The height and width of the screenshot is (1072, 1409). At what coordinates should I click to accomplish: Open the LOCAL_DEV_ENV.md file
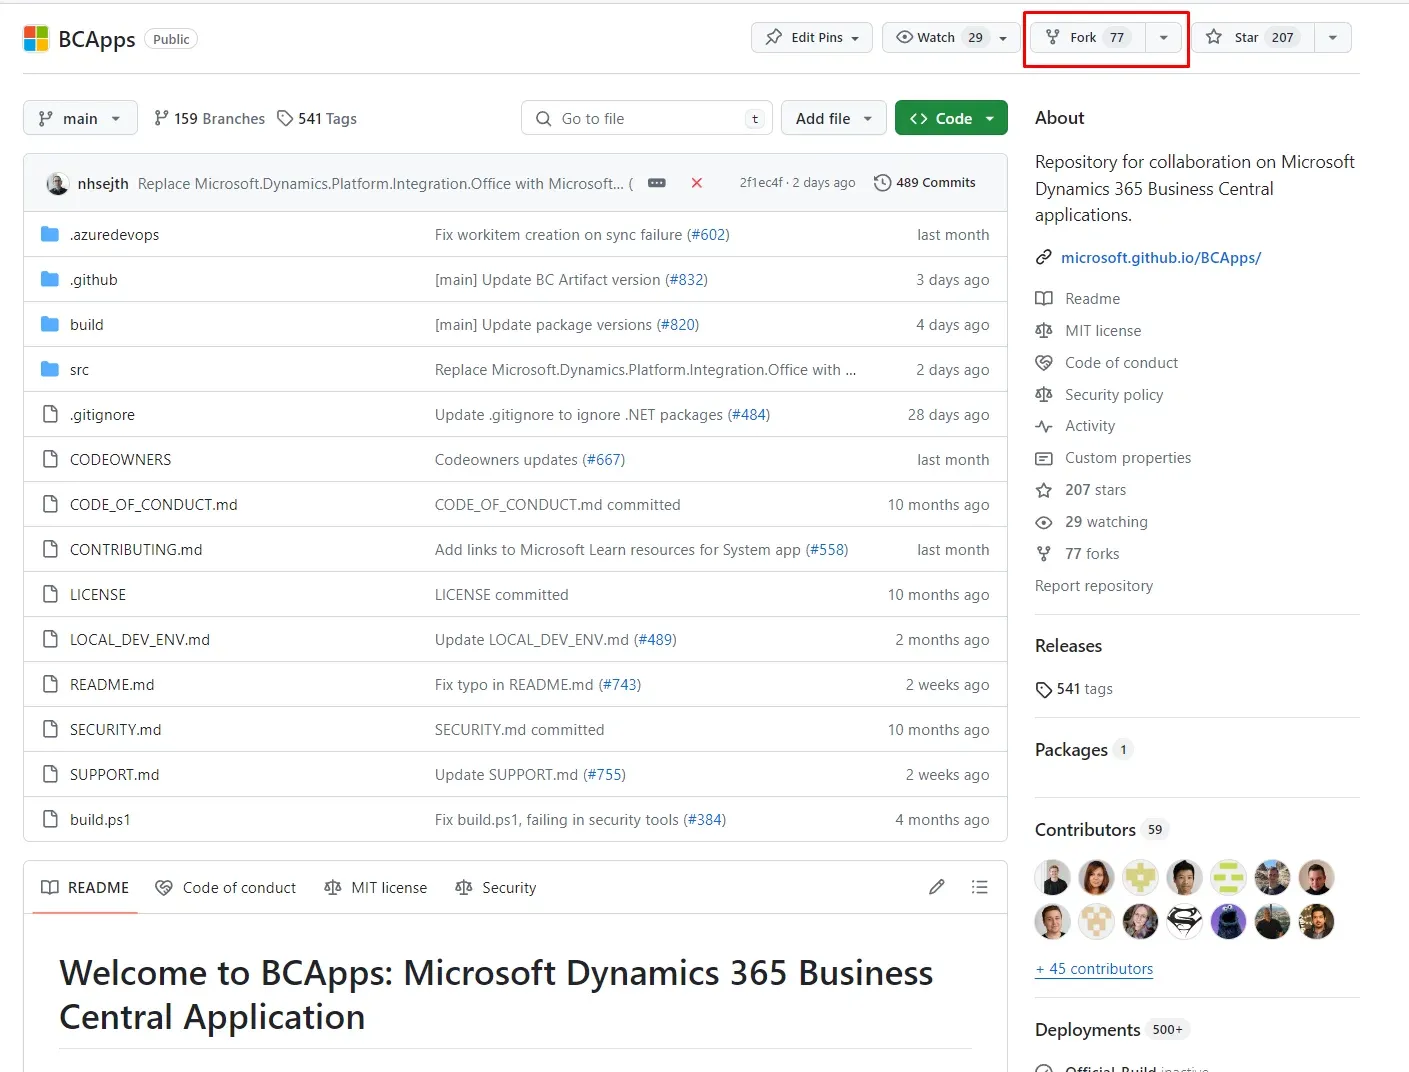click(x=140, y=640)
